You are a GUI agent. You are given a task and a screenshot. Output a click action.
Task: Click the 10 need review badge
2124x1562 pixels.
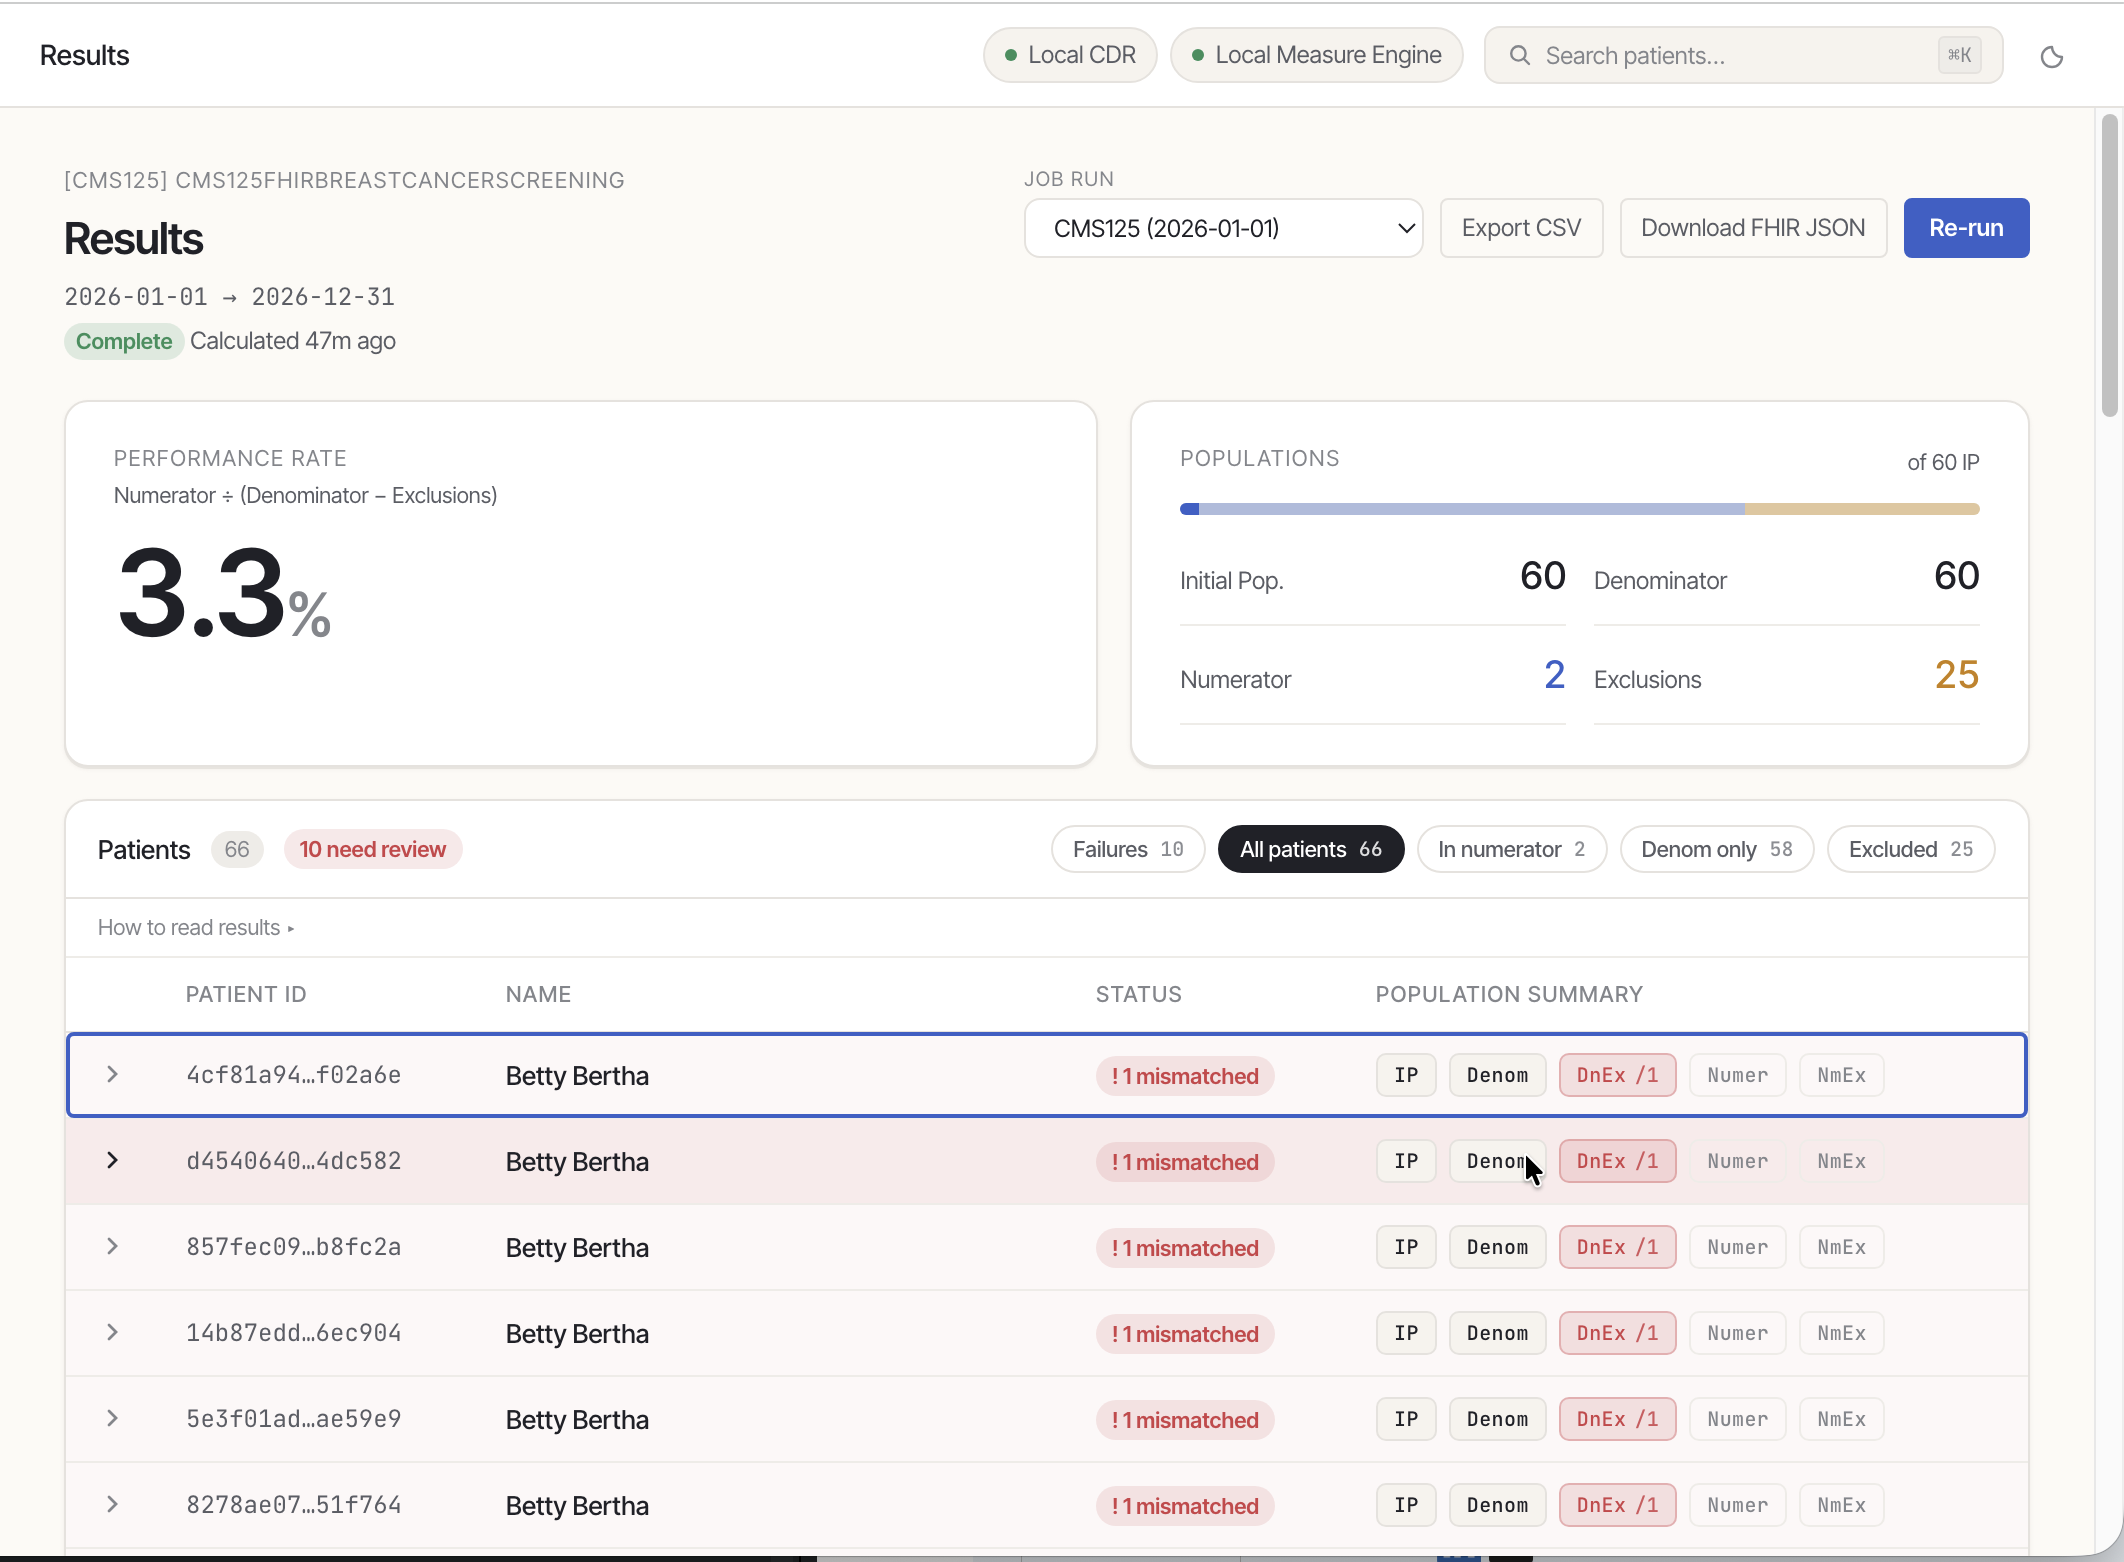click(x=373, y=849)
